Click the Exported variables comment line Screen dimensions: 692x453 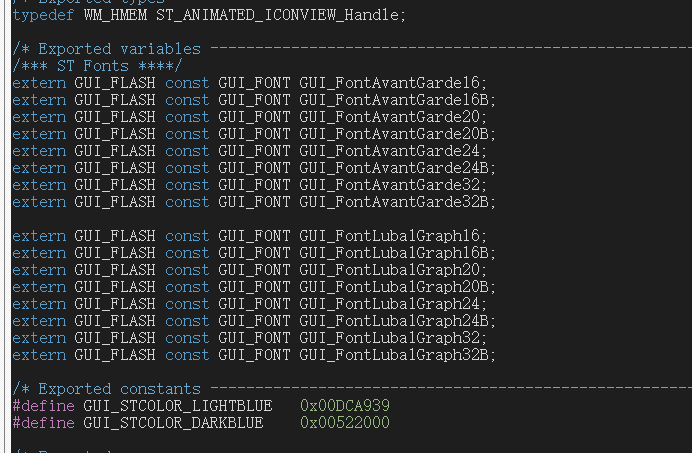(352, 49)
